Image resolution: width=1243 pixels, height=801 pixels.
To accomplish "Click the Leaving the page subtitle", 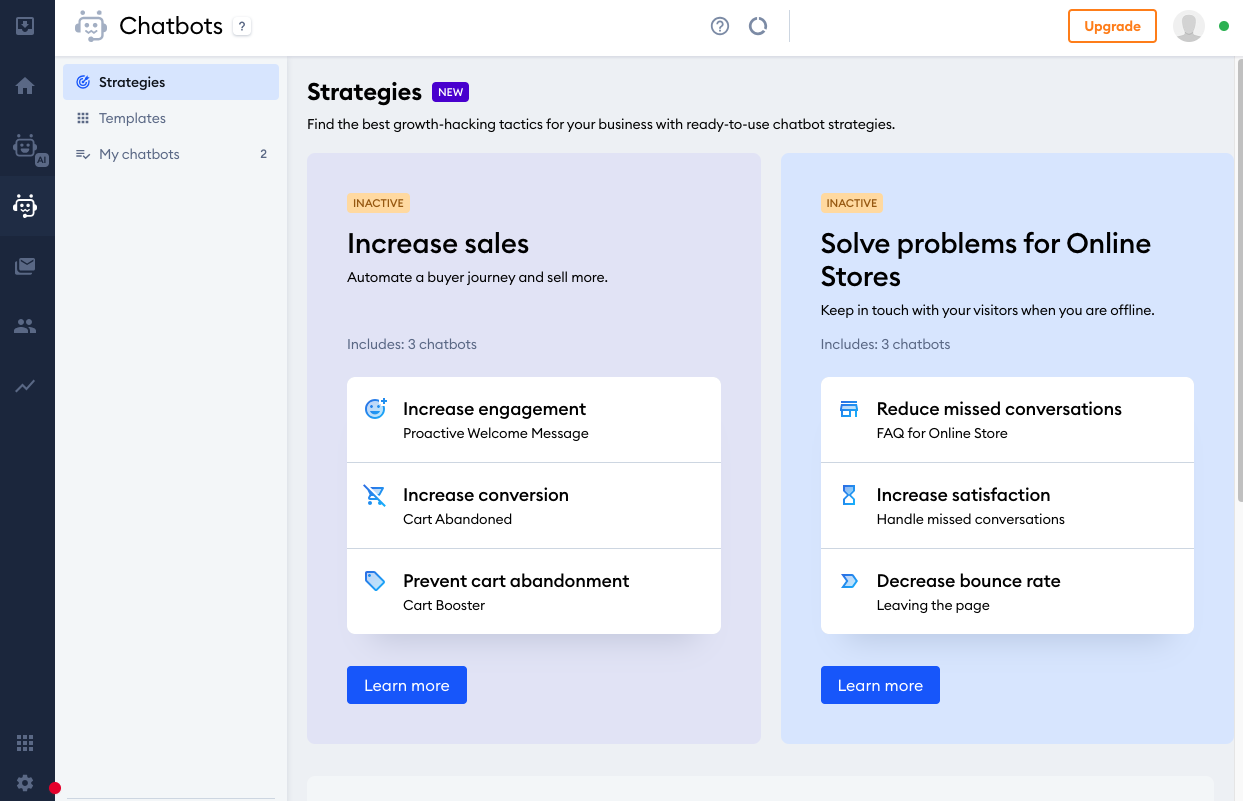I will tap(933, 605).
